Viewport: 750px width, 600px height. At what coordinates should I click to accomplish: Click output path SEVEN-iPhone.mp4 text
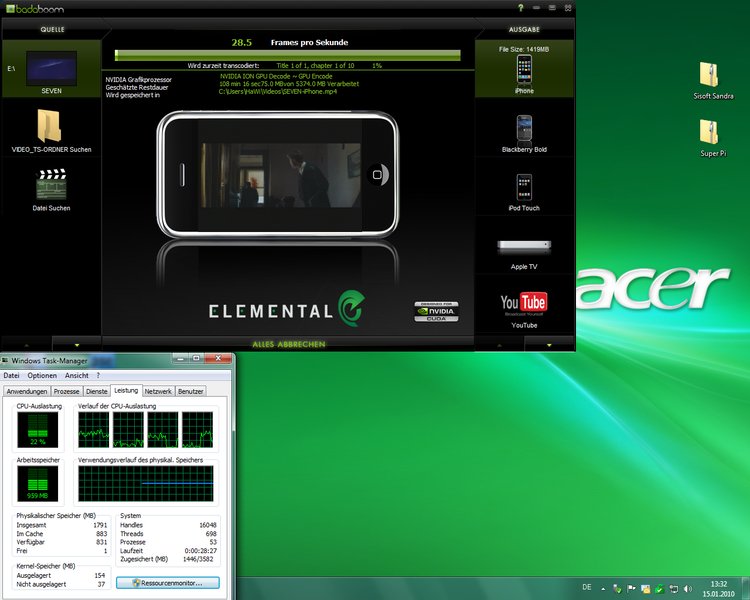click(277, 91)
